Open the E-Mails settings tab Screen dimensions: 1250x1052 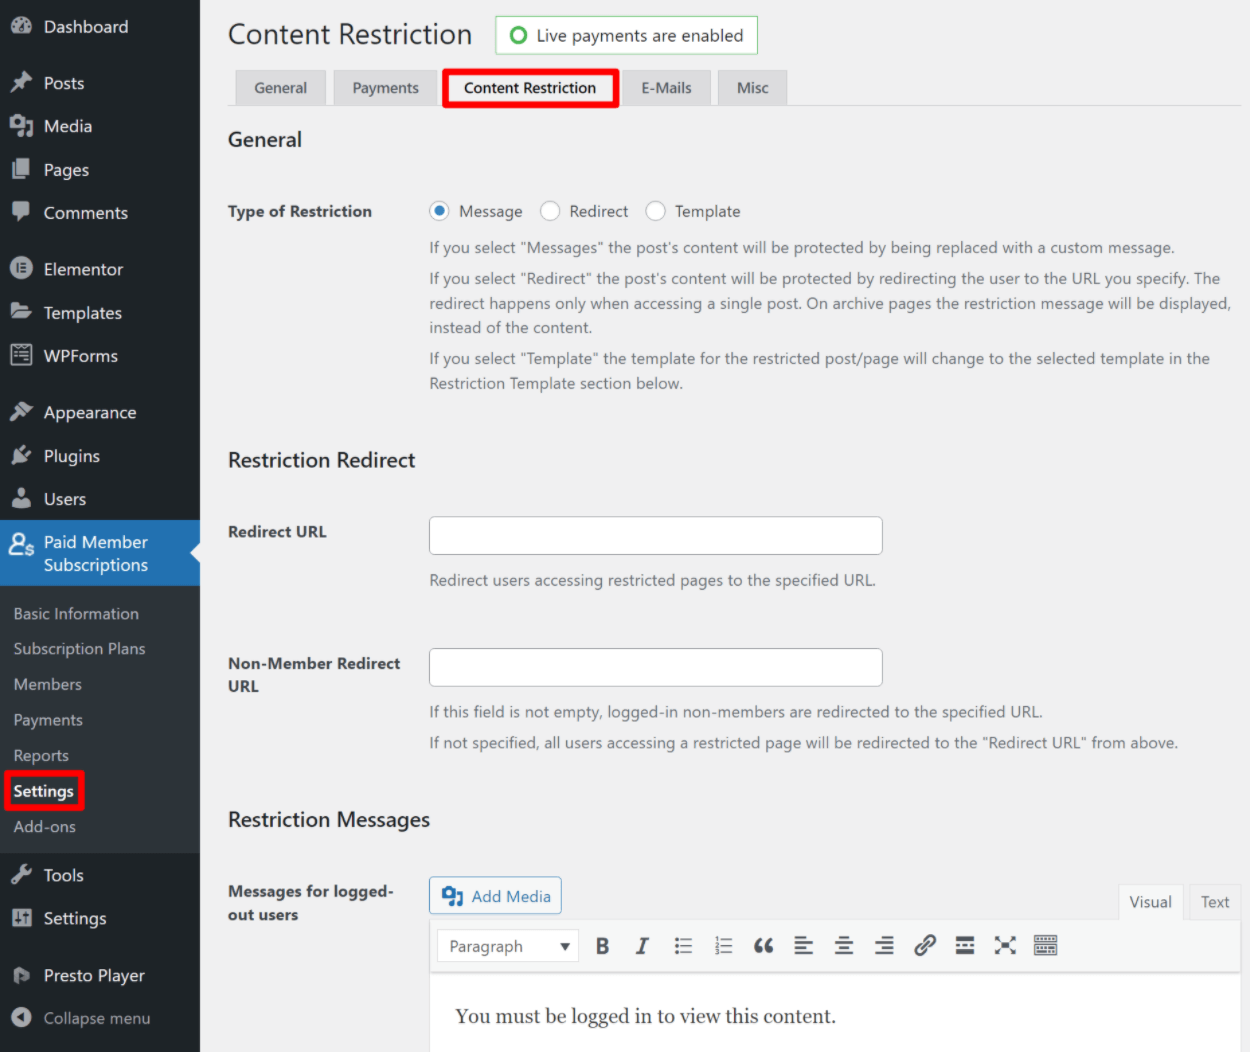(666, 88)
